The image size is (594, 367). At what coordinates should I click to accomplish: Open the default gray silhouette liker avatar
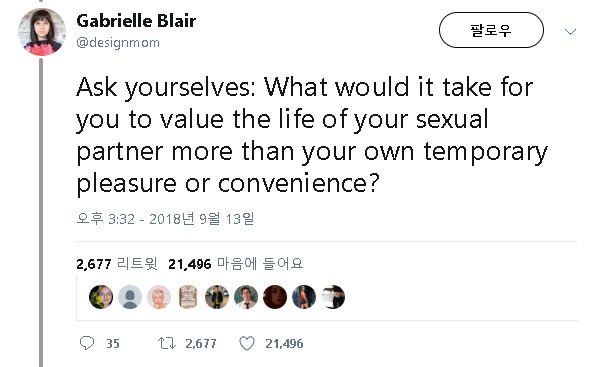130,297
